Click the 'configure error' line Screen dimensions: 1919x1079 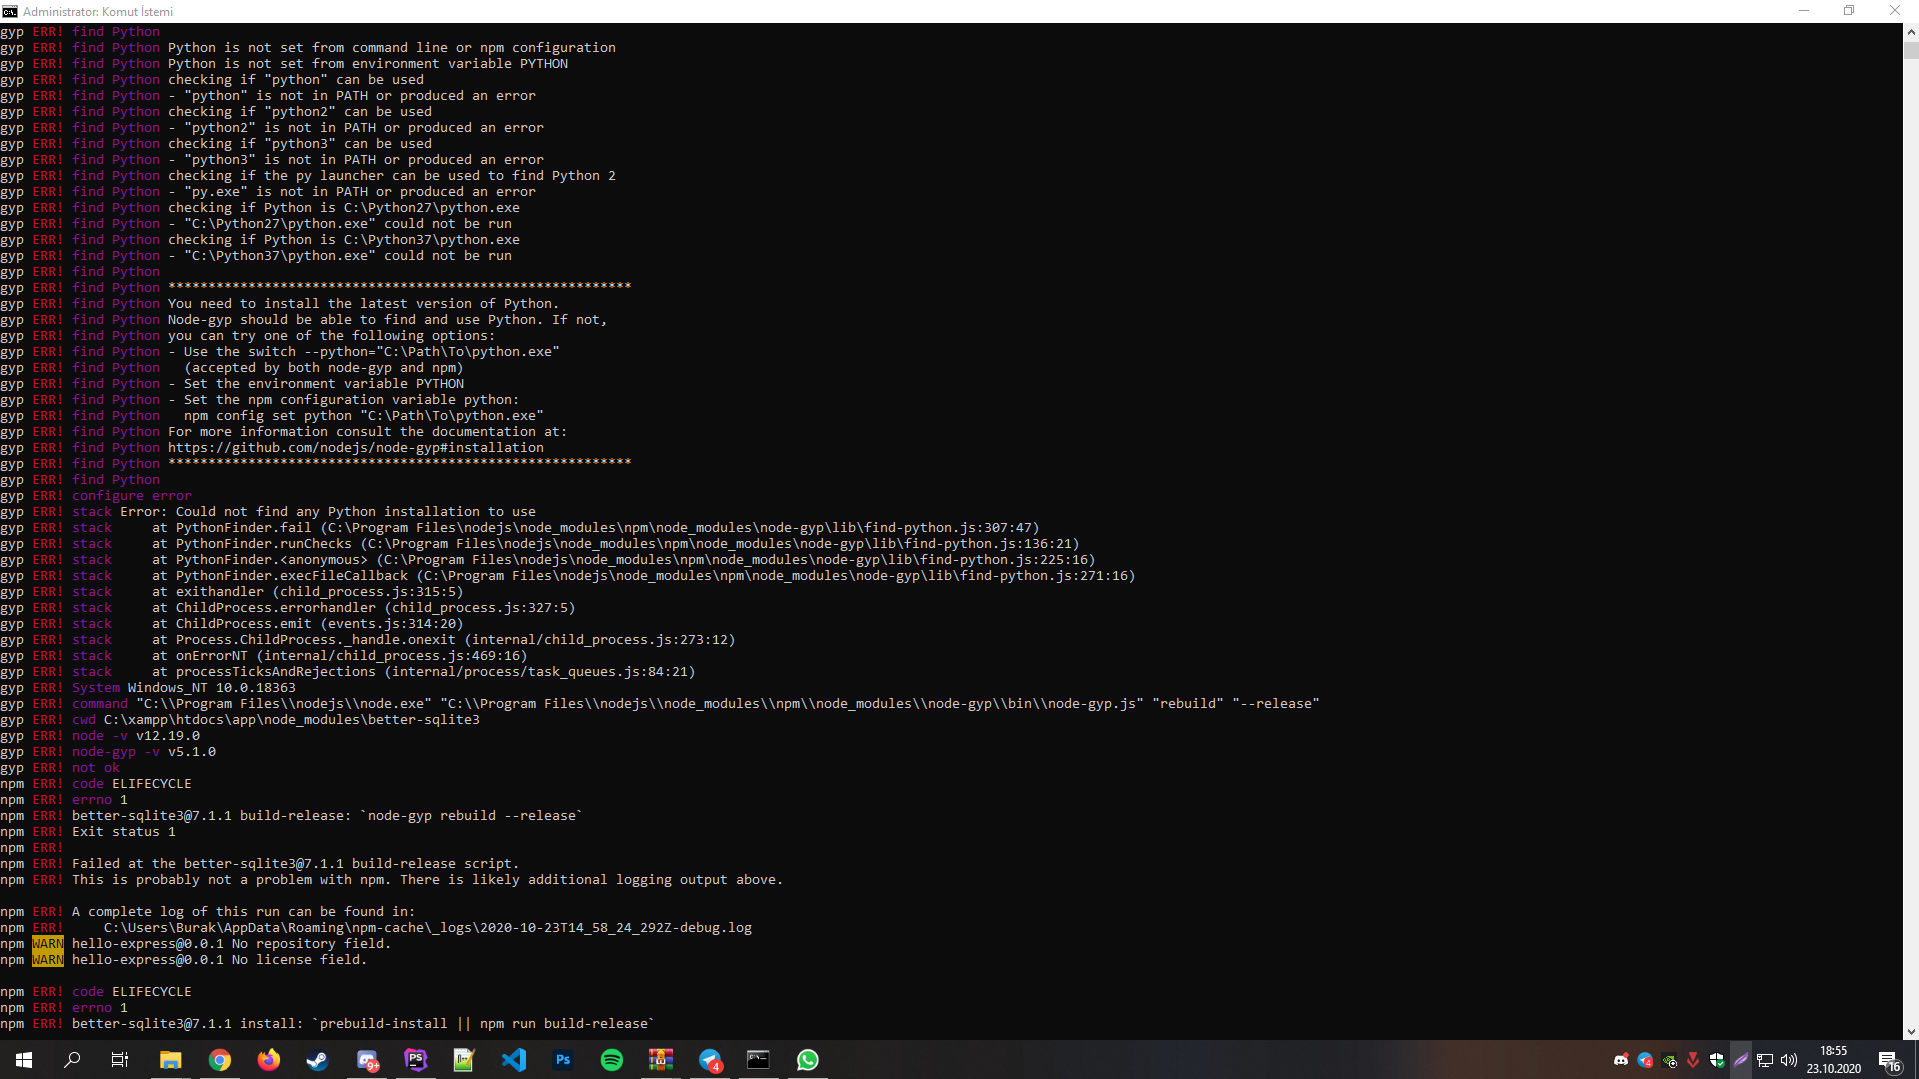click(x=131, y=496)
